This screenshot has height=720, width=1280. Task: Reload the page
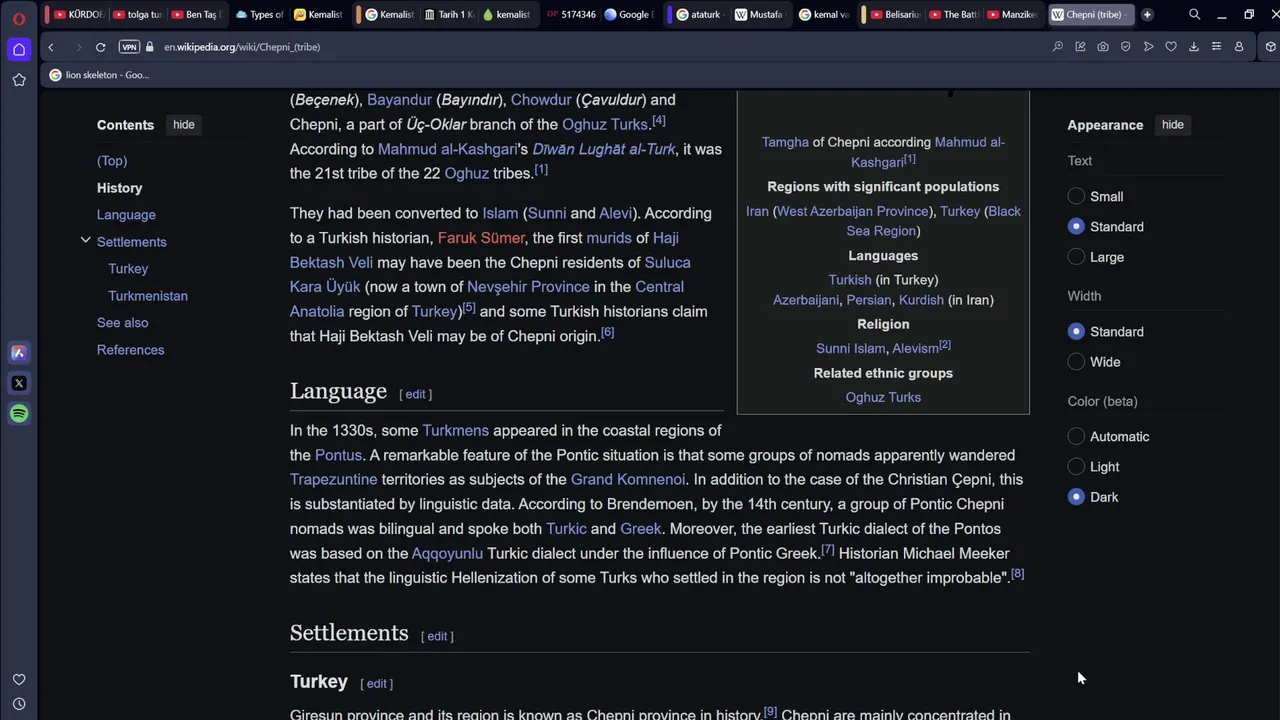[x=101, y=47]
